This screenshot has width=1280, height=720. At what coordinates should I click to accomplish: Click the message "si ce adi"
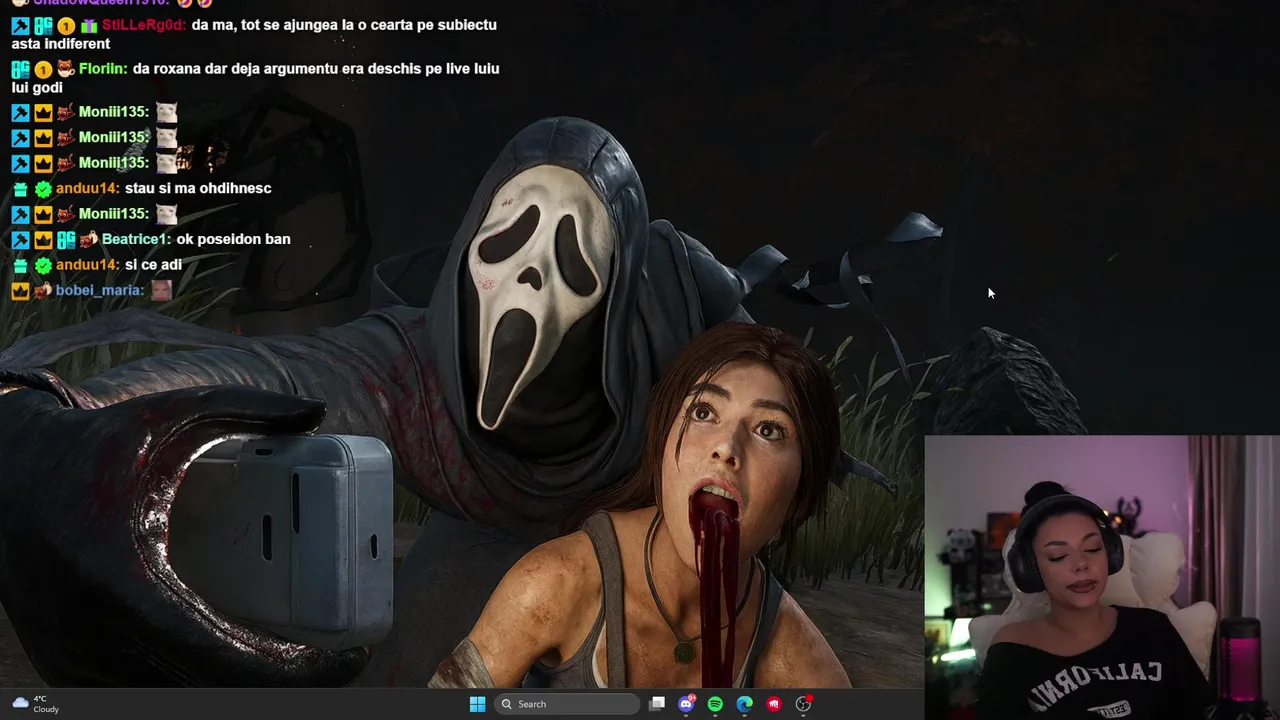click(x=153, y=265)
